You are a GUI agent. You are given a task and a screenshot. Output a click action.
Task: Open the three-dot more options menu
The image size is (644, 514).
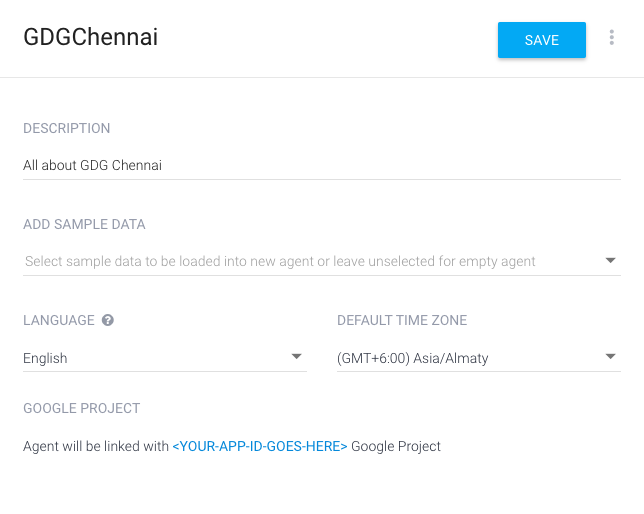tap(612, 38)
